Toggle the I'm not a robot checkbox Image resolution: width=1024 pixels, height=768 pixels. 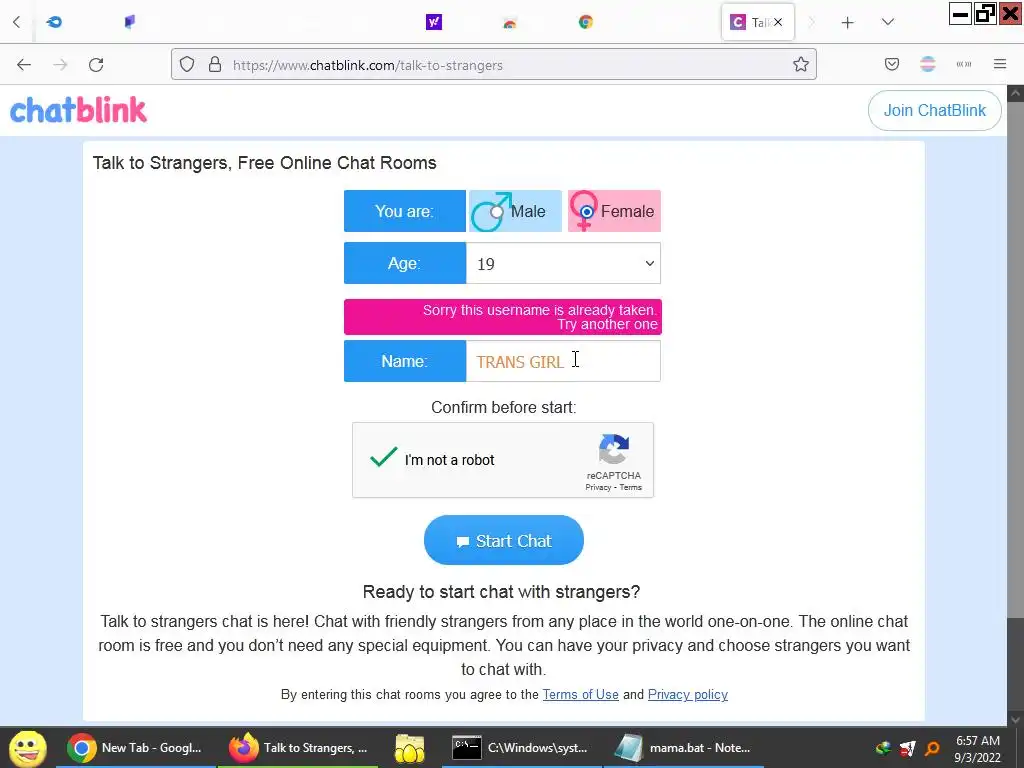click(383, 457)
